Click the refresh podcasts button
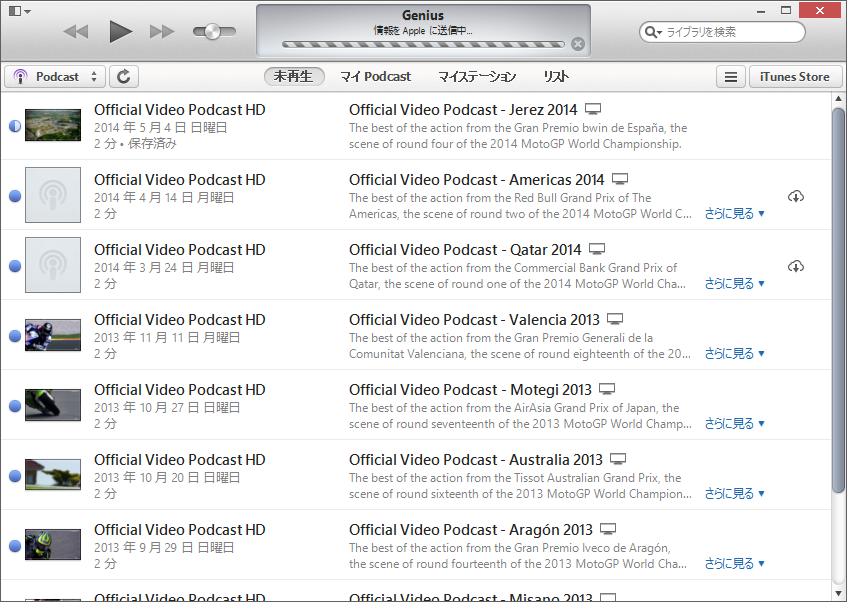This screenshot has height=602, width=847. pos(124,77)
